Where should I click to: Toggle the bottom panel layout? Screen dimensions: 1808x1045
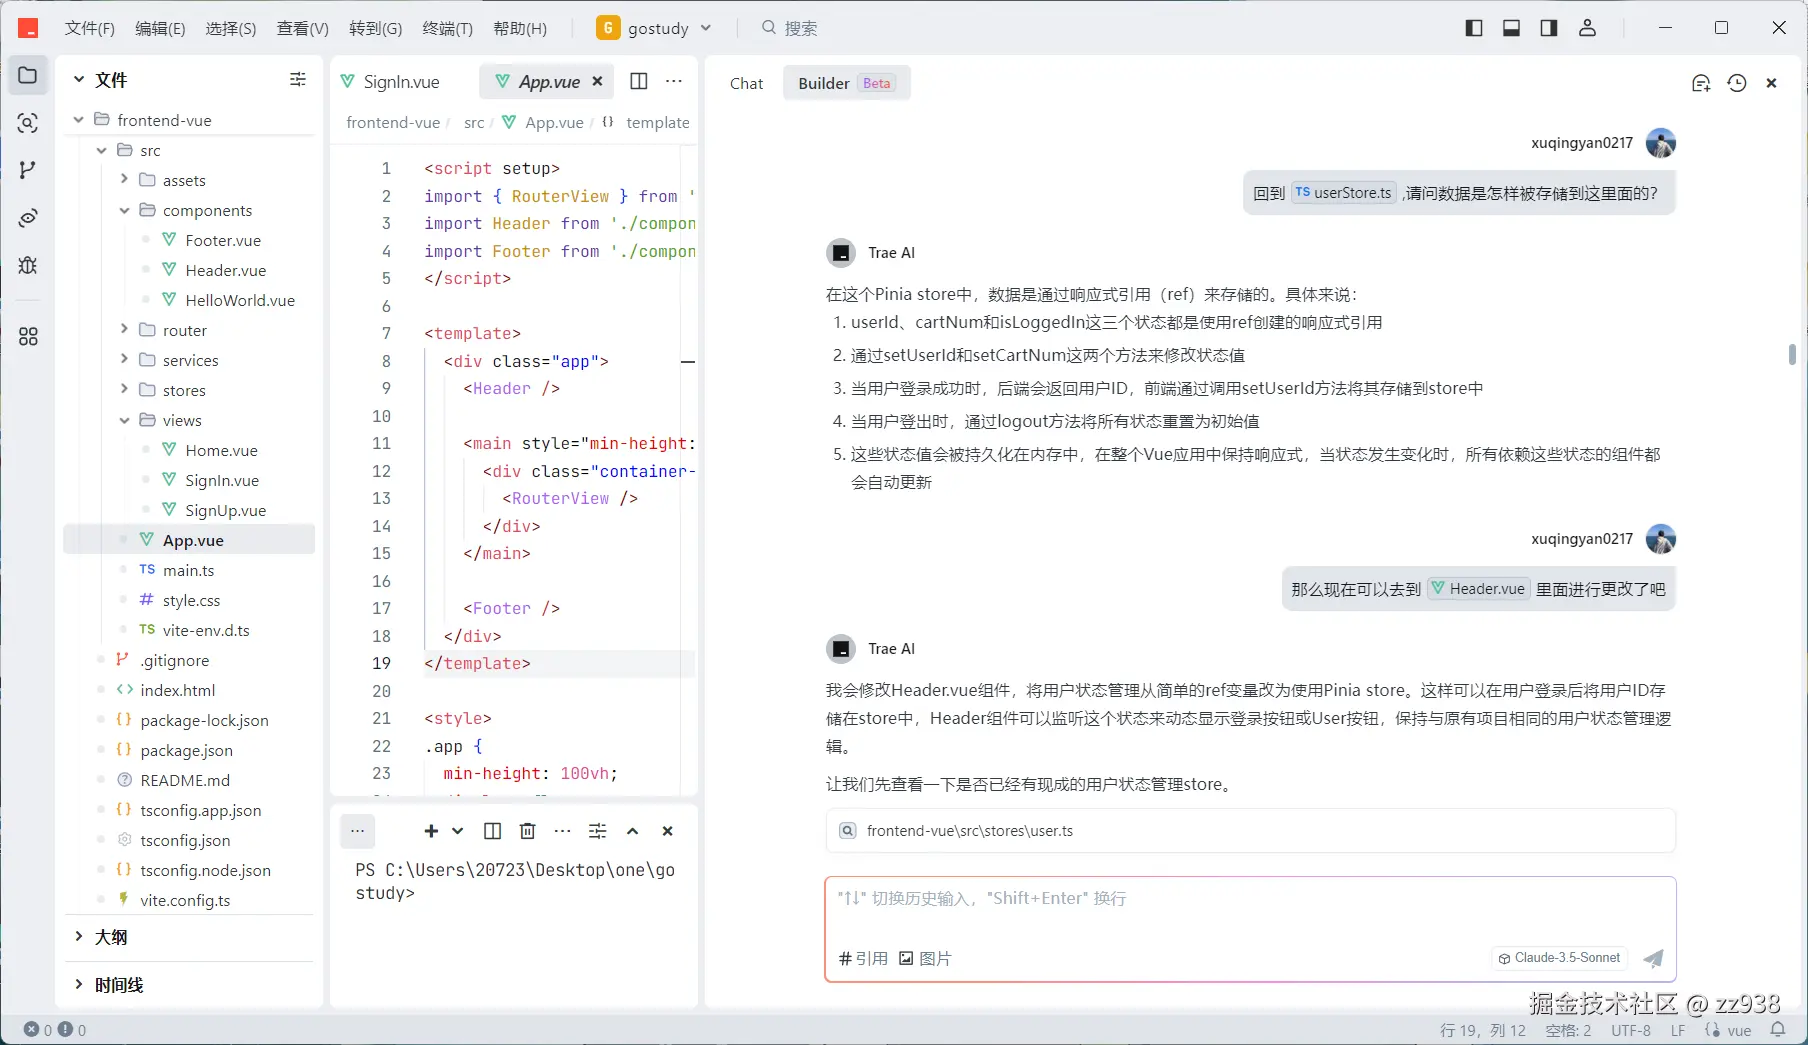coord(1512,28)
